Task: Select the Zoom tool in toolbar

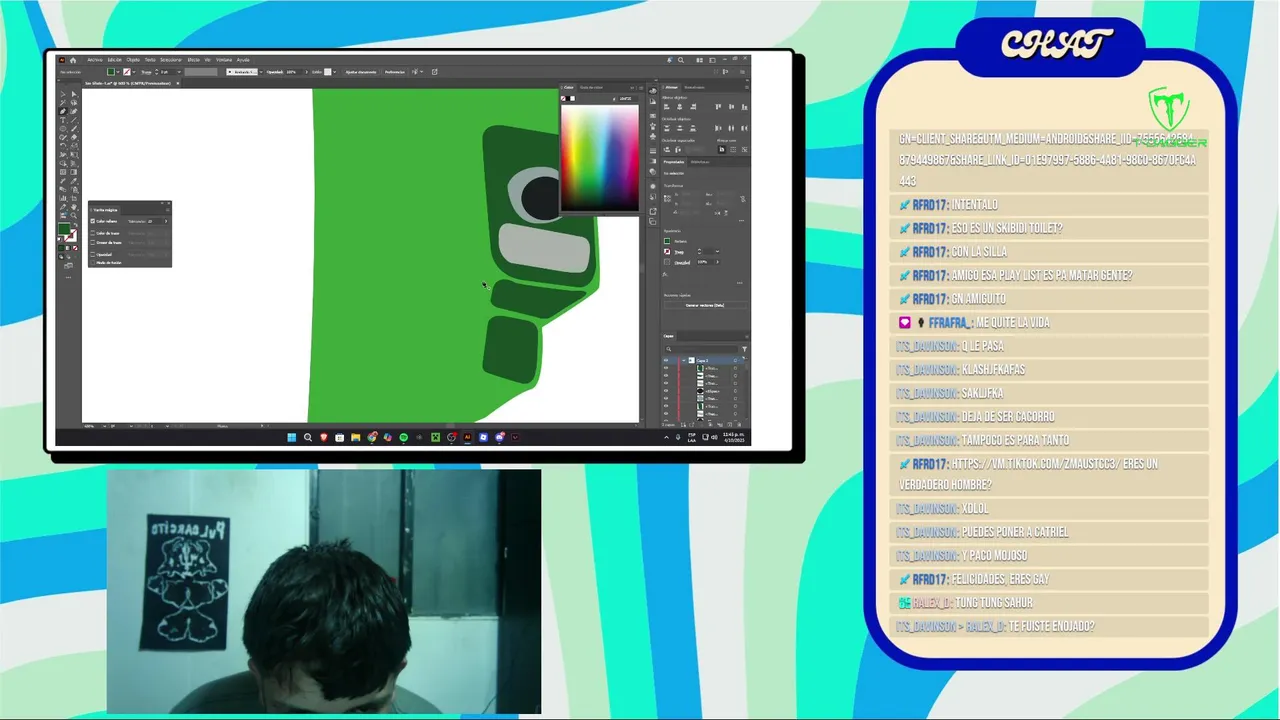Action: pyautogui.click(x=74, y=215)
